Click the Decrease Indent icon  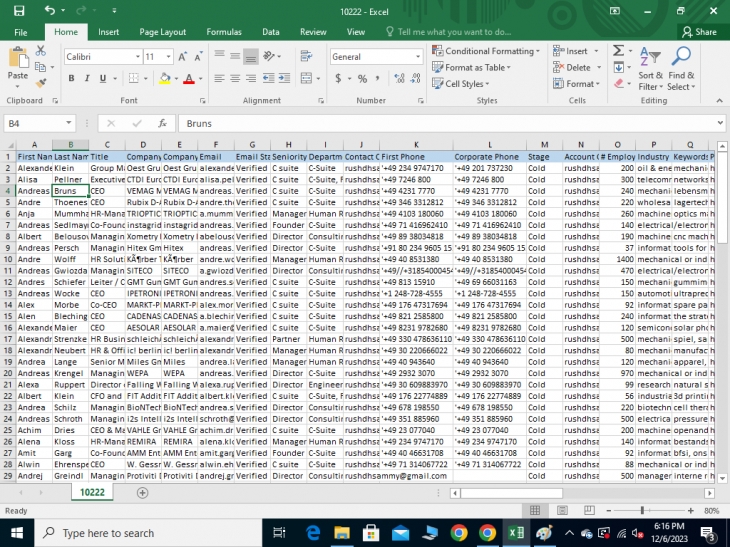(268, 78)
